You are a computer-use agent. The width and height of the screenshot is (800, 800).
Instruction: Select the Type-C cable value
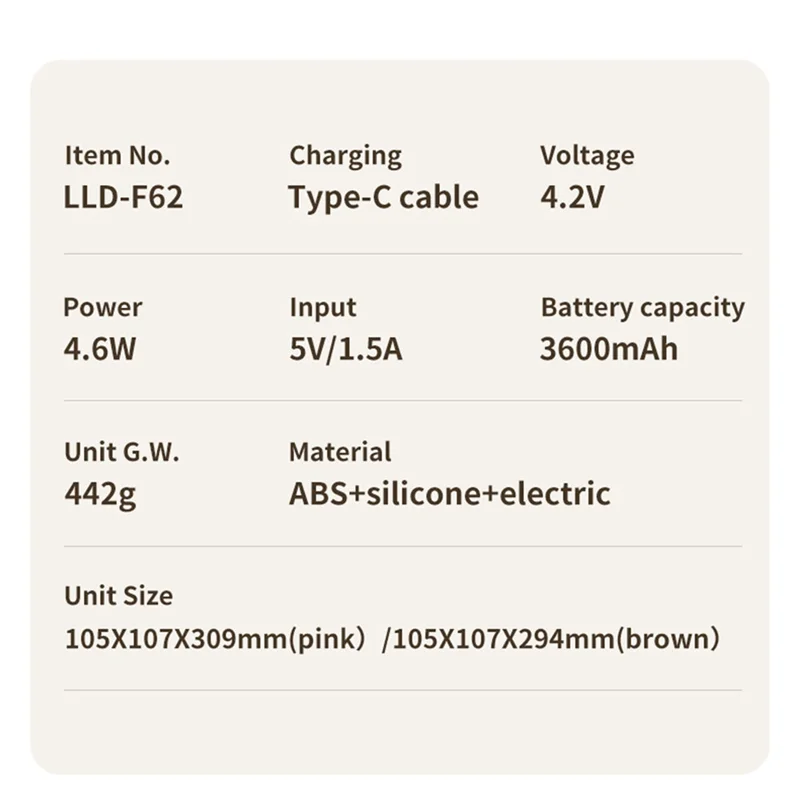[383, 197]
